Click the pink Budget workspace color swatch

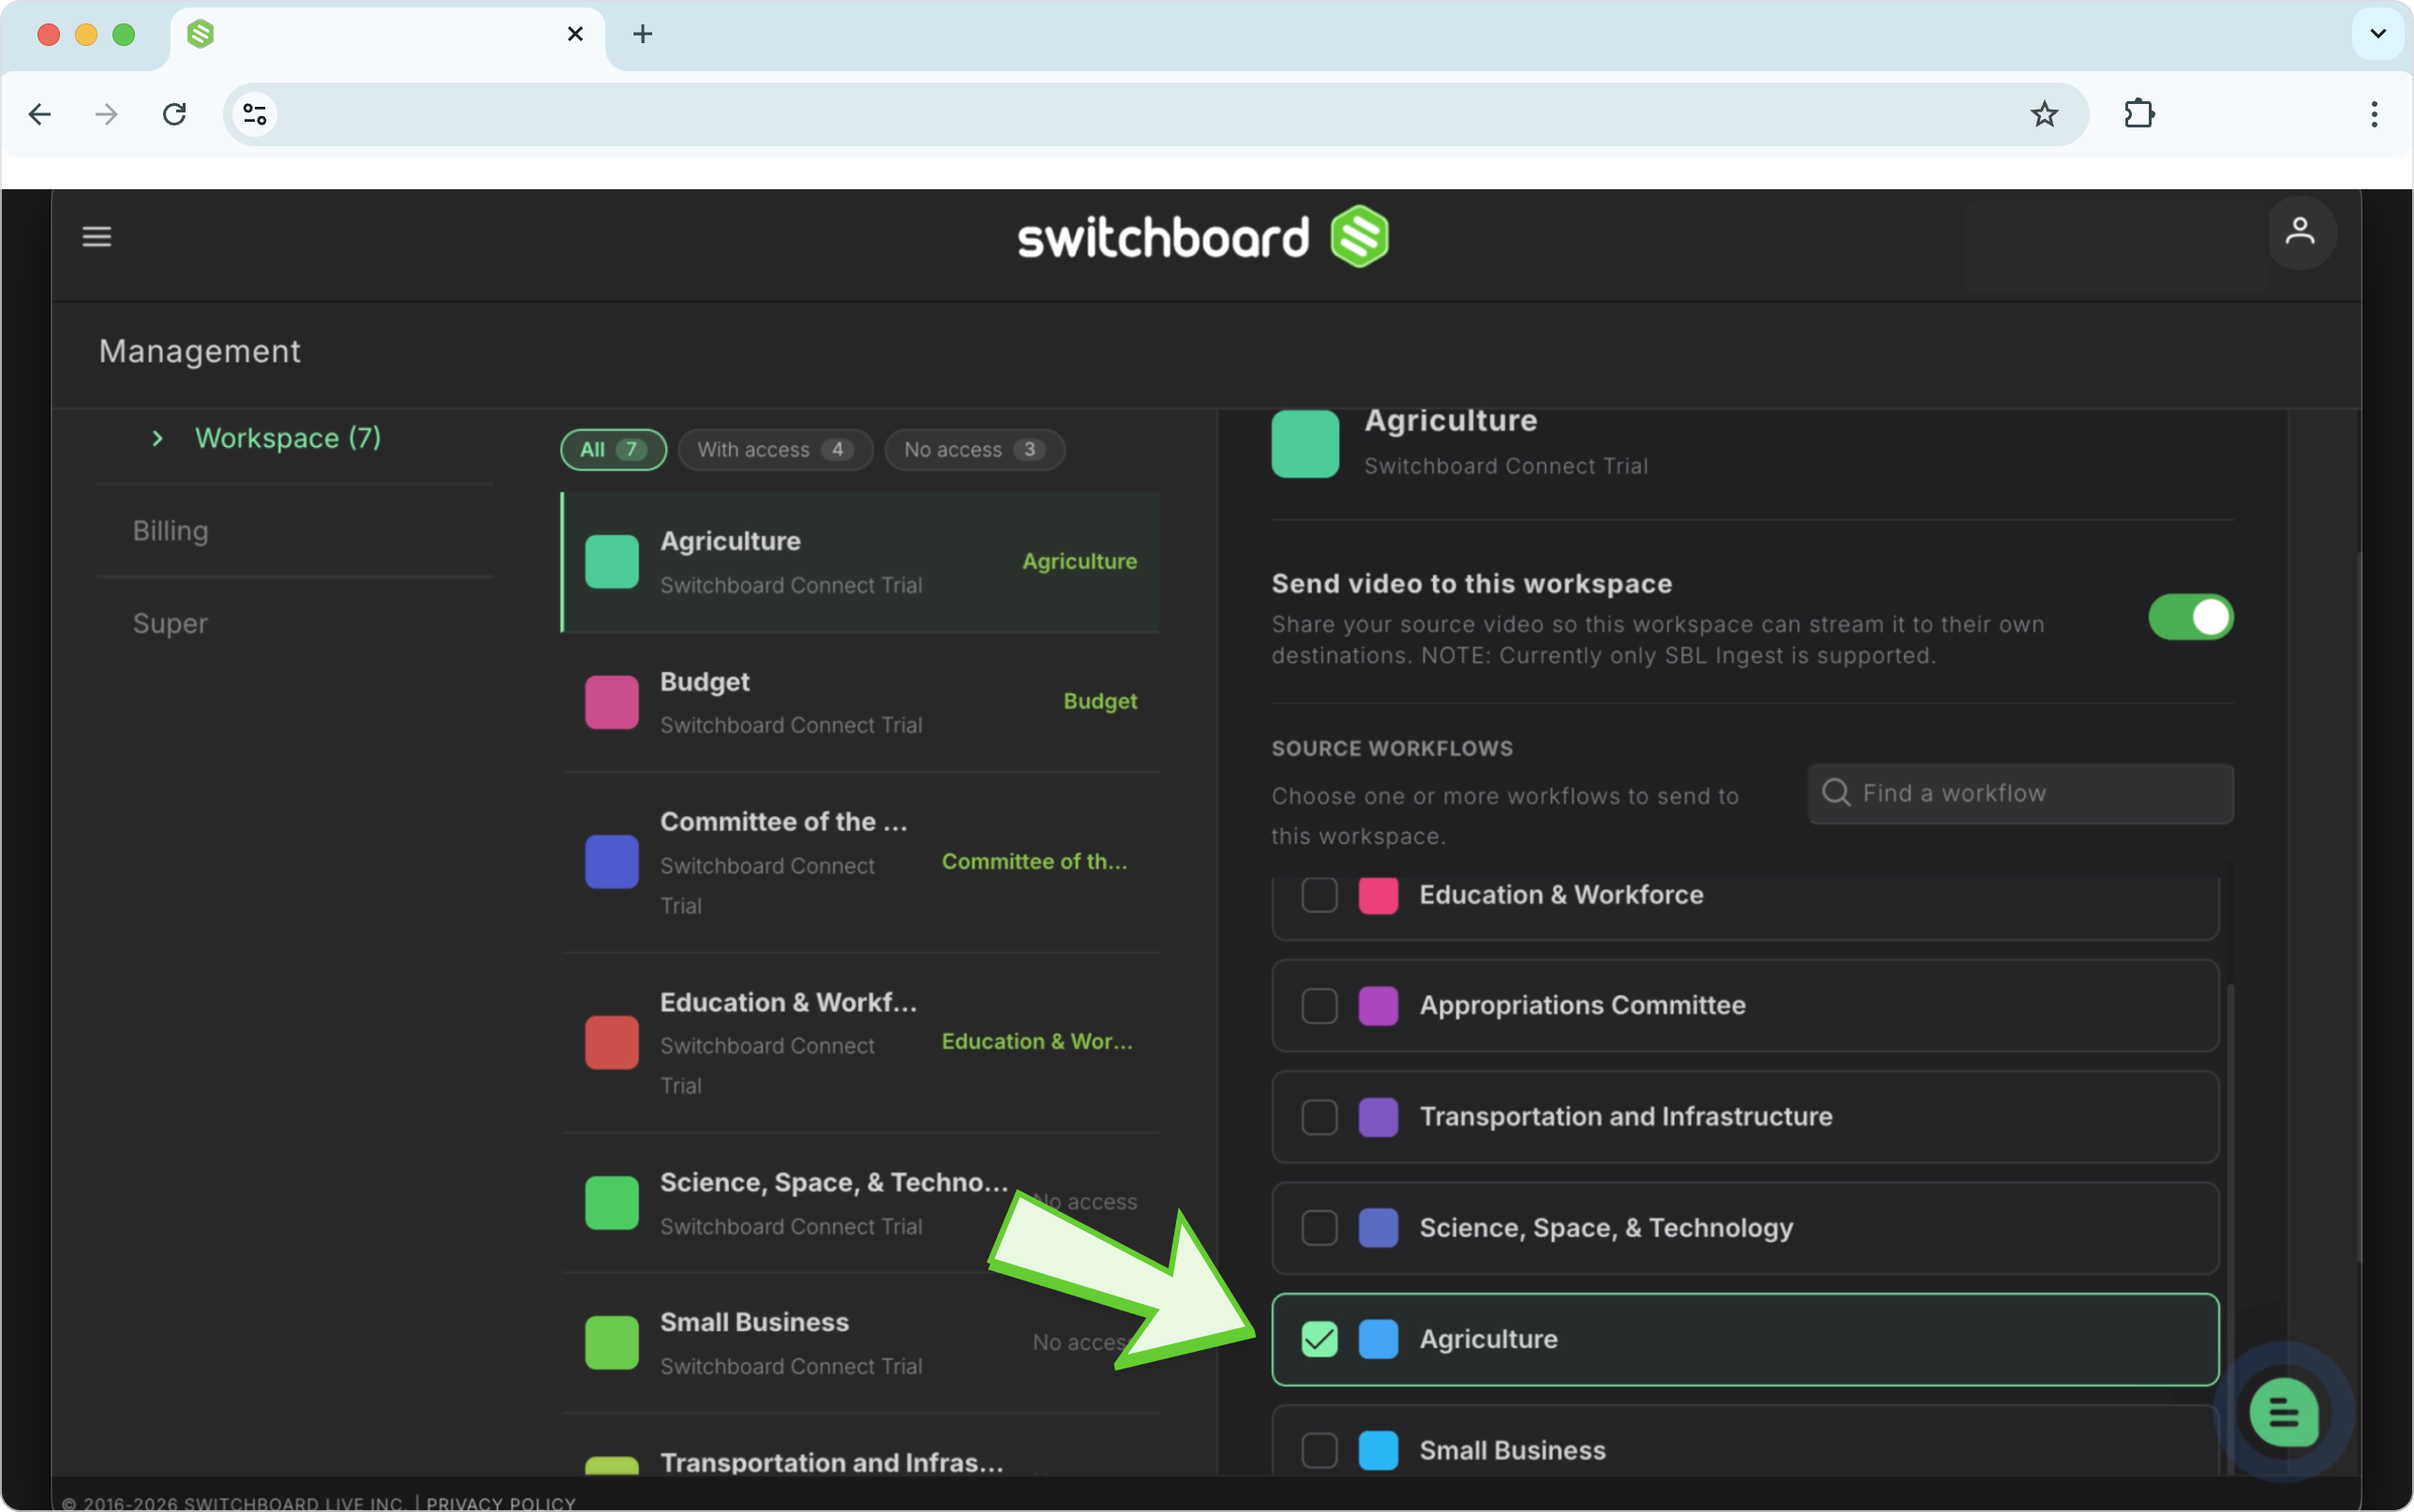tap(611, 701)
